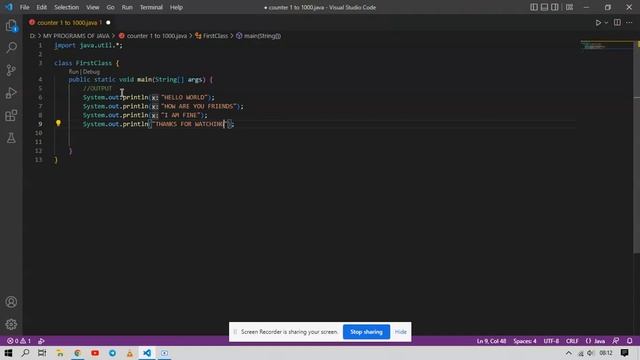The image size is (640, 360).
Task: Toggle the bottom panel layout
Action: click(x=544, y=7)
